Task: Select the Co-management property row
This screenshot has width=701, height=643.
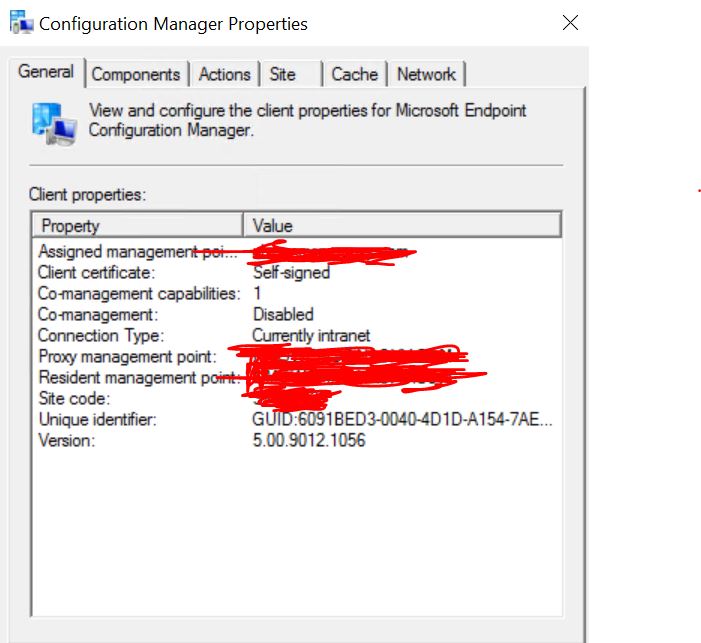Action: pyautogui.click(x=297, y=315)
